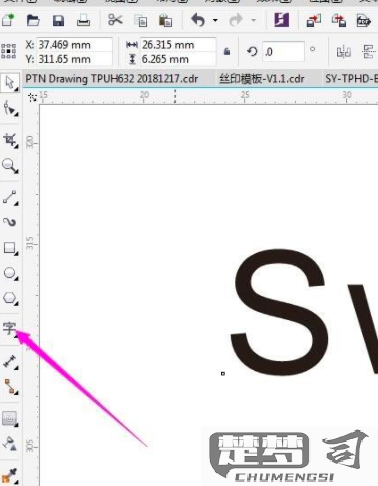Click the Print button
The width and height of the screenshot is (378, 486).
click(83, 20)
